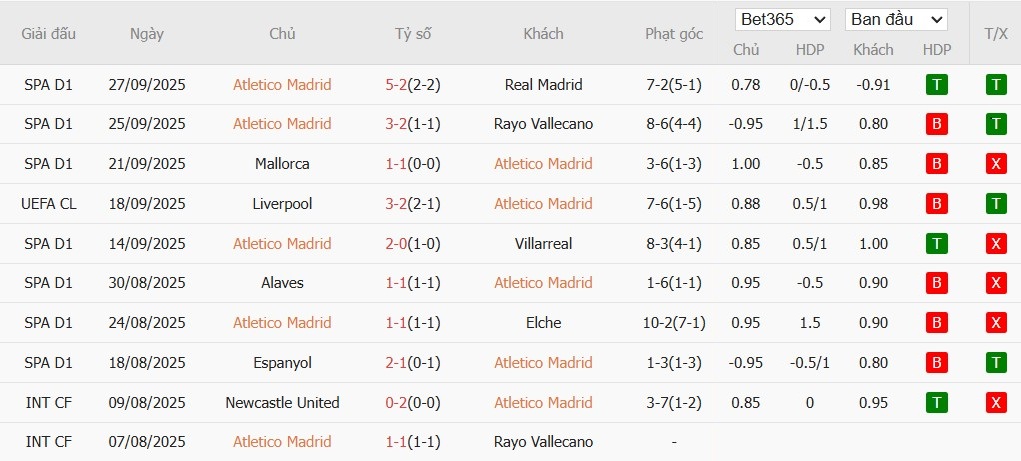Expand the Ban đầu odds dropdown
The height and width of the screenshot is (461, 1021).
pos(896,19)
